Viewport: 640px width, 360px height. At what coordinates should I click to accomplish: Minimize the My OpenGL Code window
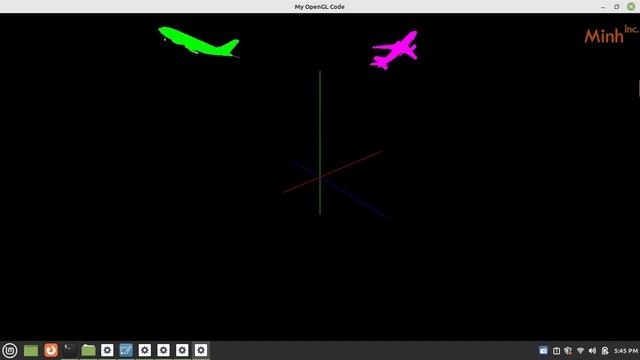coord(603,7)
